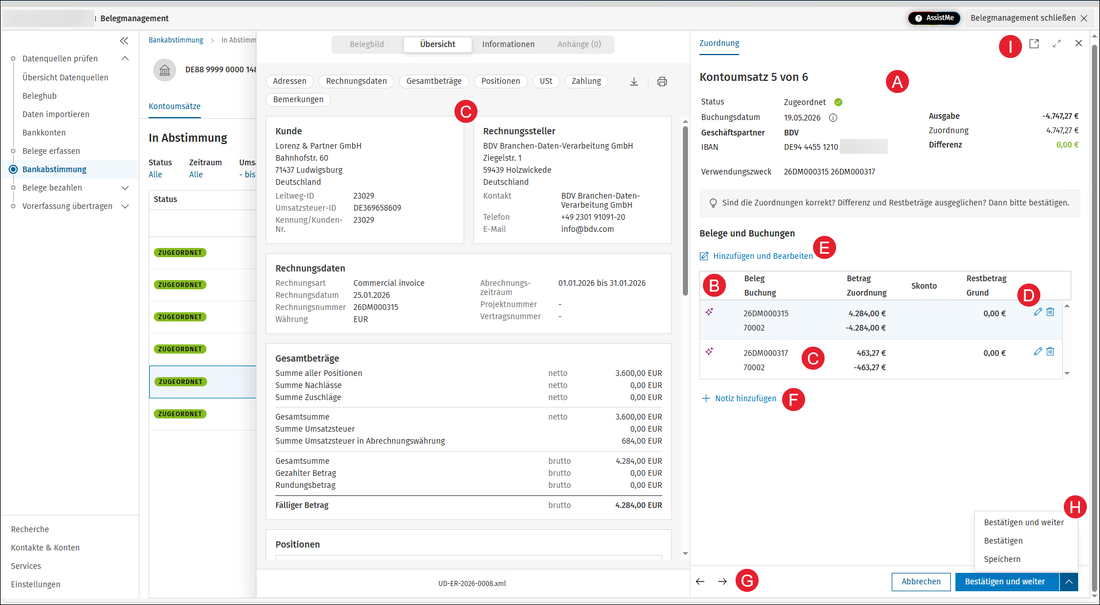The height and width of the screenshot is (605, 1100).
Task: Switch to the Informationen tab
Action: point(509,44)
